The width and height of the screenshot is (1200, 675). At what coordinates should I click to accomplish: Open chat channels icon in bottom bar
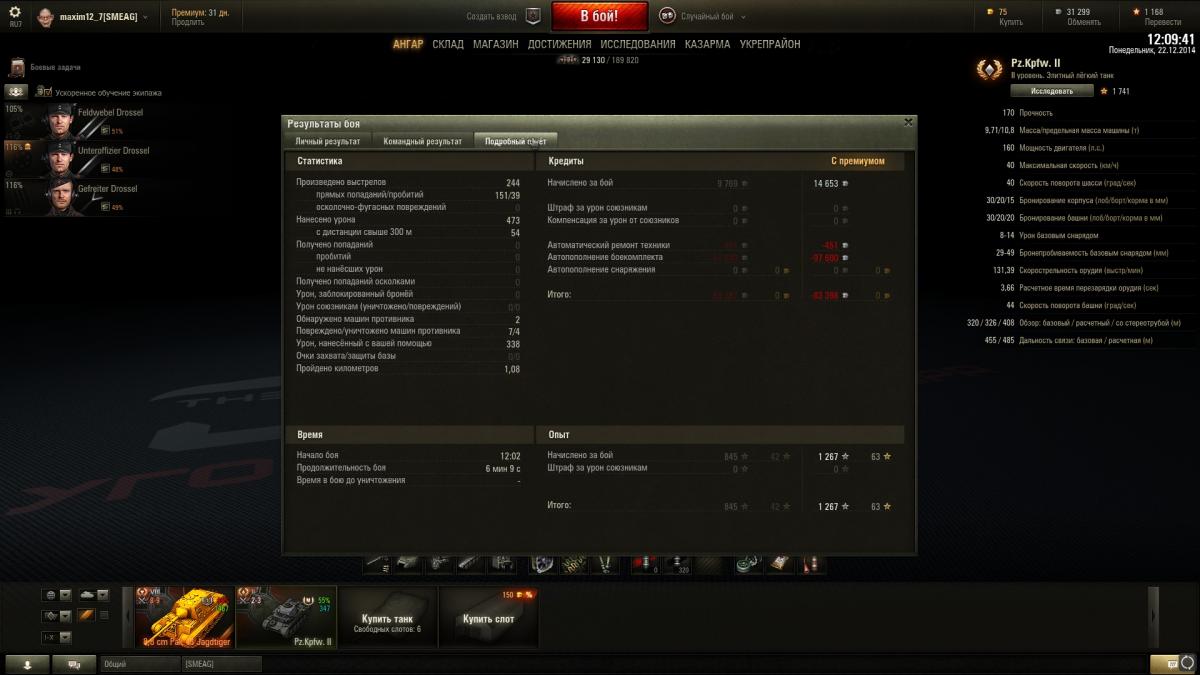(75, 664)
